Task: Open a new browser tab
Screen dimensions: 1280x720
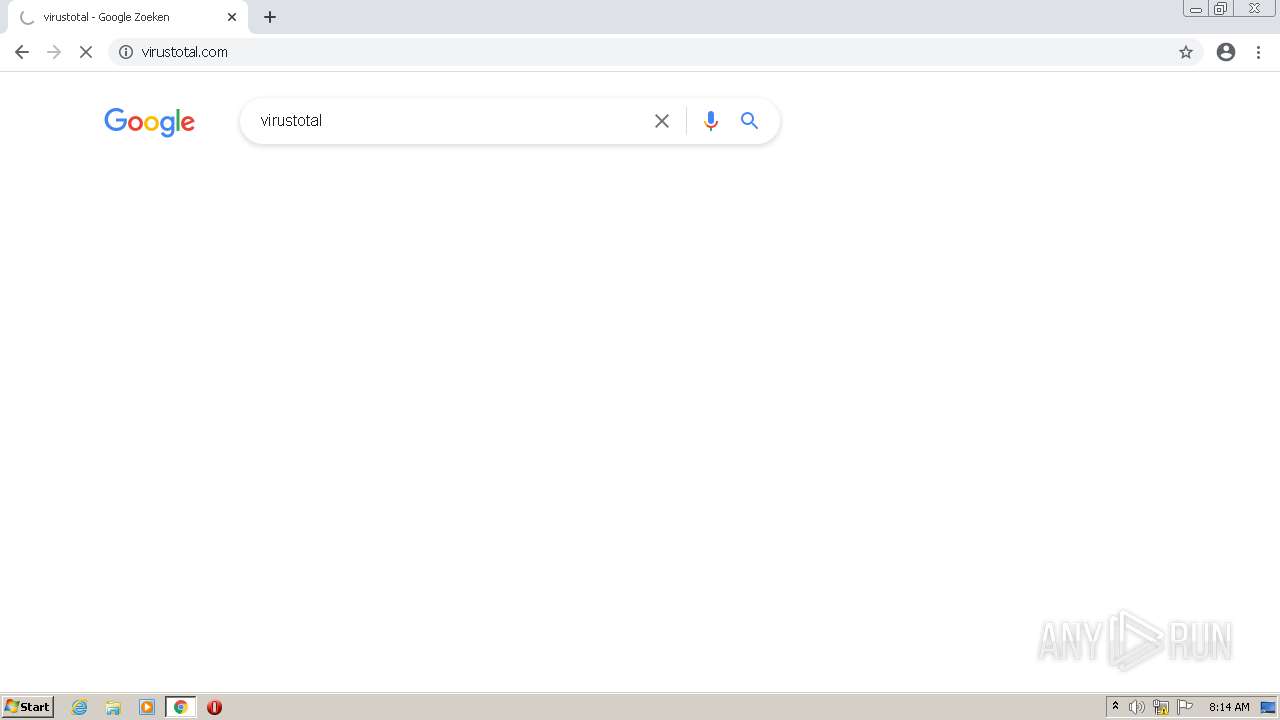Action: pos(270,17)
